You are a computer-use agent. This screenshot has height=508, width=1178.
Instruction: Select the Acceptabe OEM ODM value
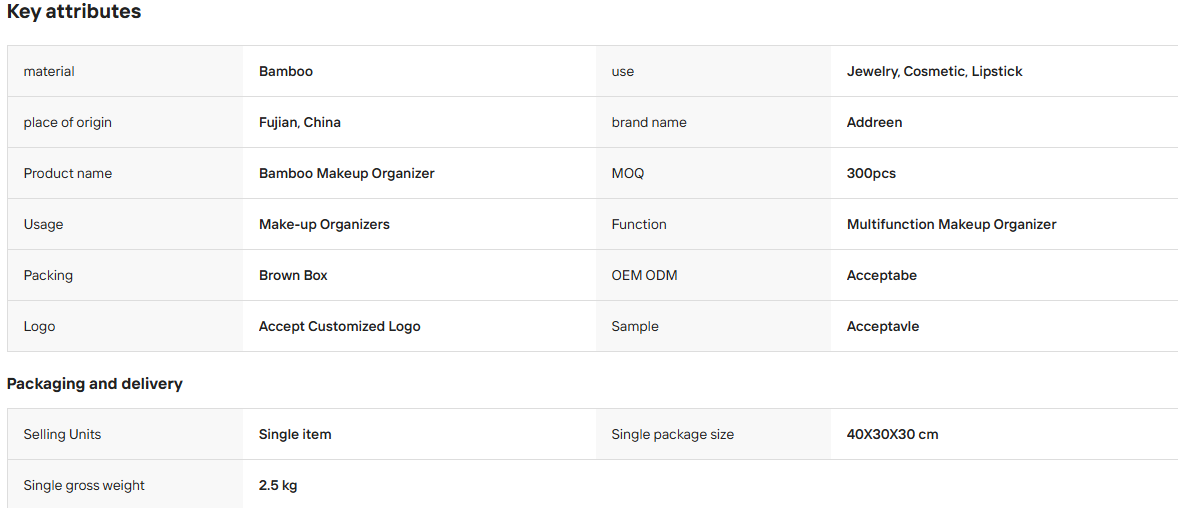[x=881, y=275]
